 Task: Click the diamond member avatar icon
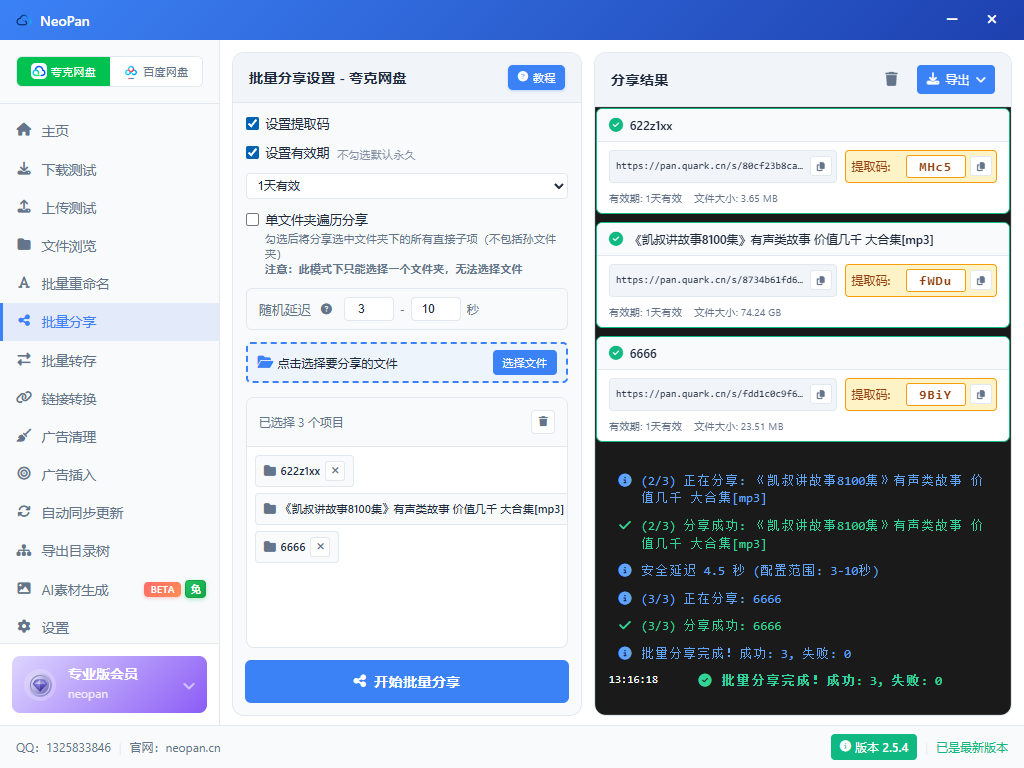(x=40, y=685)
